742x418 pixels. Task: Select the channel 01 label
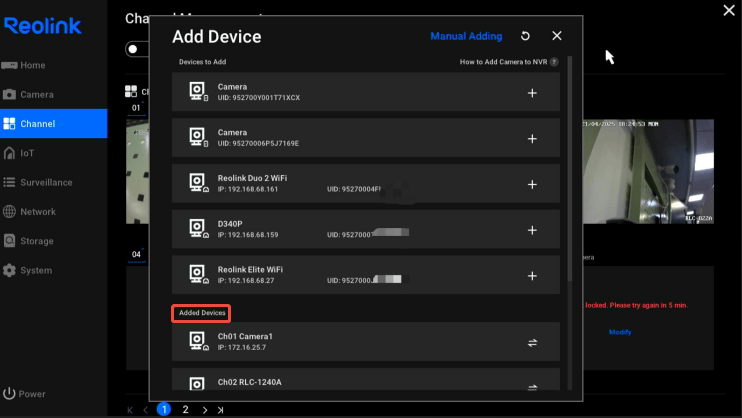tap(136, 108)
